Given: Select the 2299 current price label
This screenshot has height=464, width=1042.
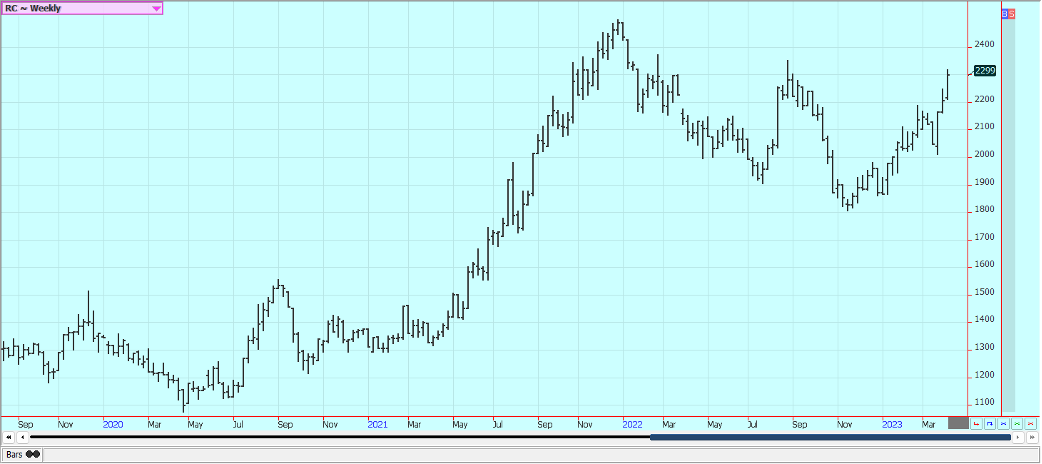Looking at the screenshot, I should click(984, 70).
